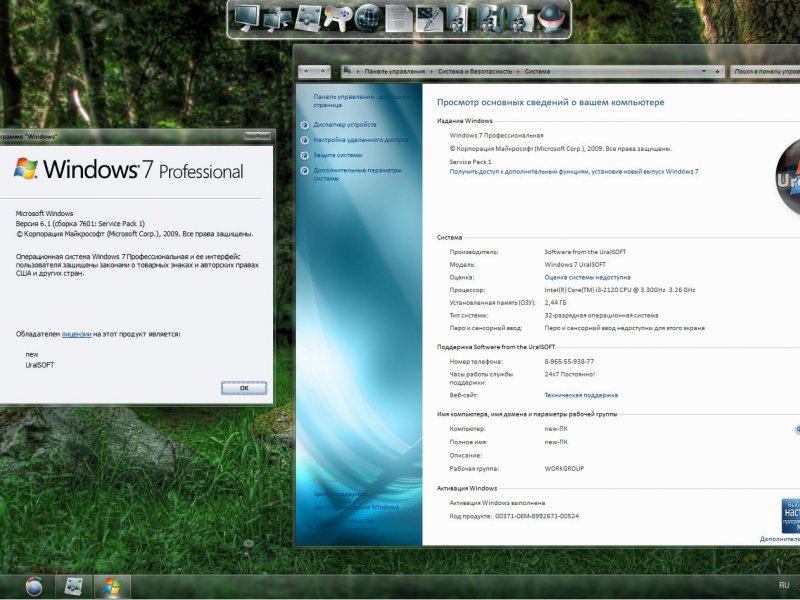This screenshot has height=600, width=800.
Task: Open Настройка удаленного доступа link
Action: coord(360,140)
